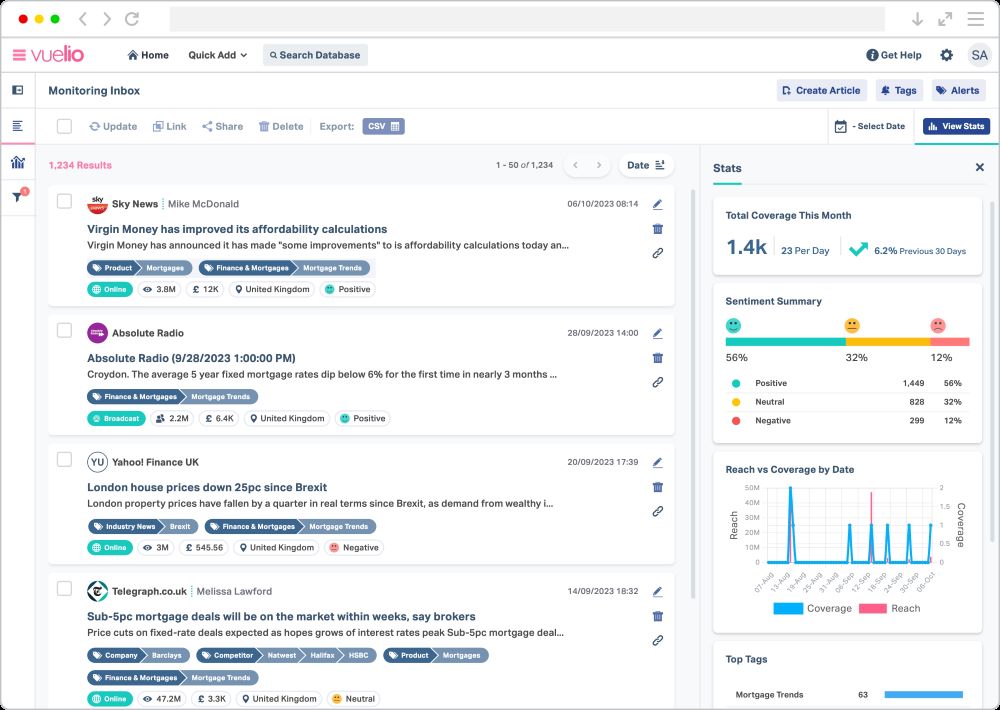Viewport: 1000px width, 710px height.
Task: Open 'London house prices down 25pc since Brexit'
Action: point(207,487)
